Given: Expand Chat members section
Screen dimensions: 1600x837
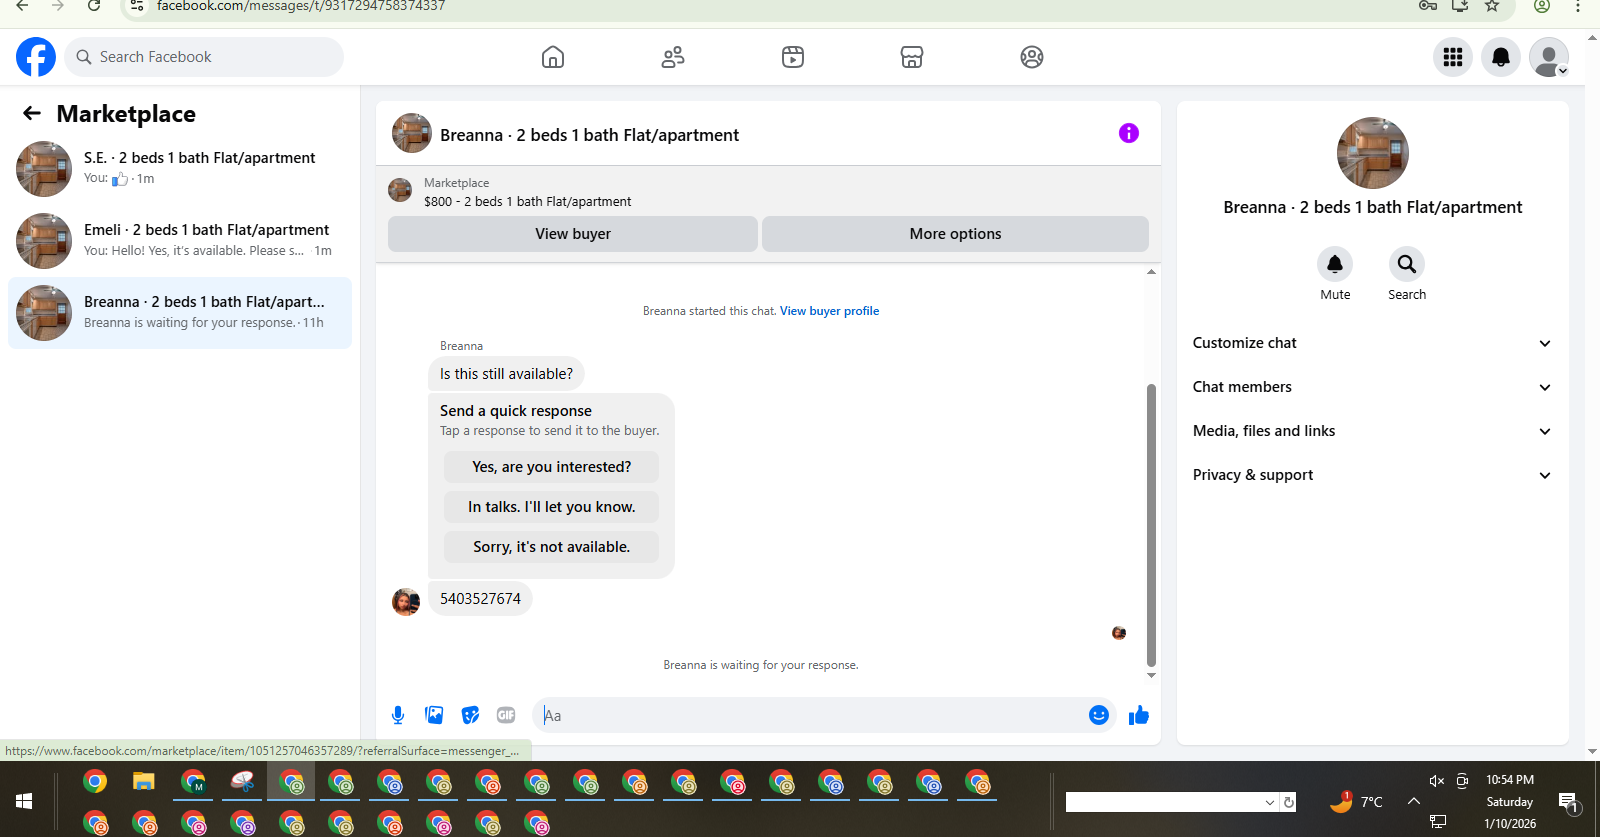Looking at the screenshot, I should pos(1372,387).
